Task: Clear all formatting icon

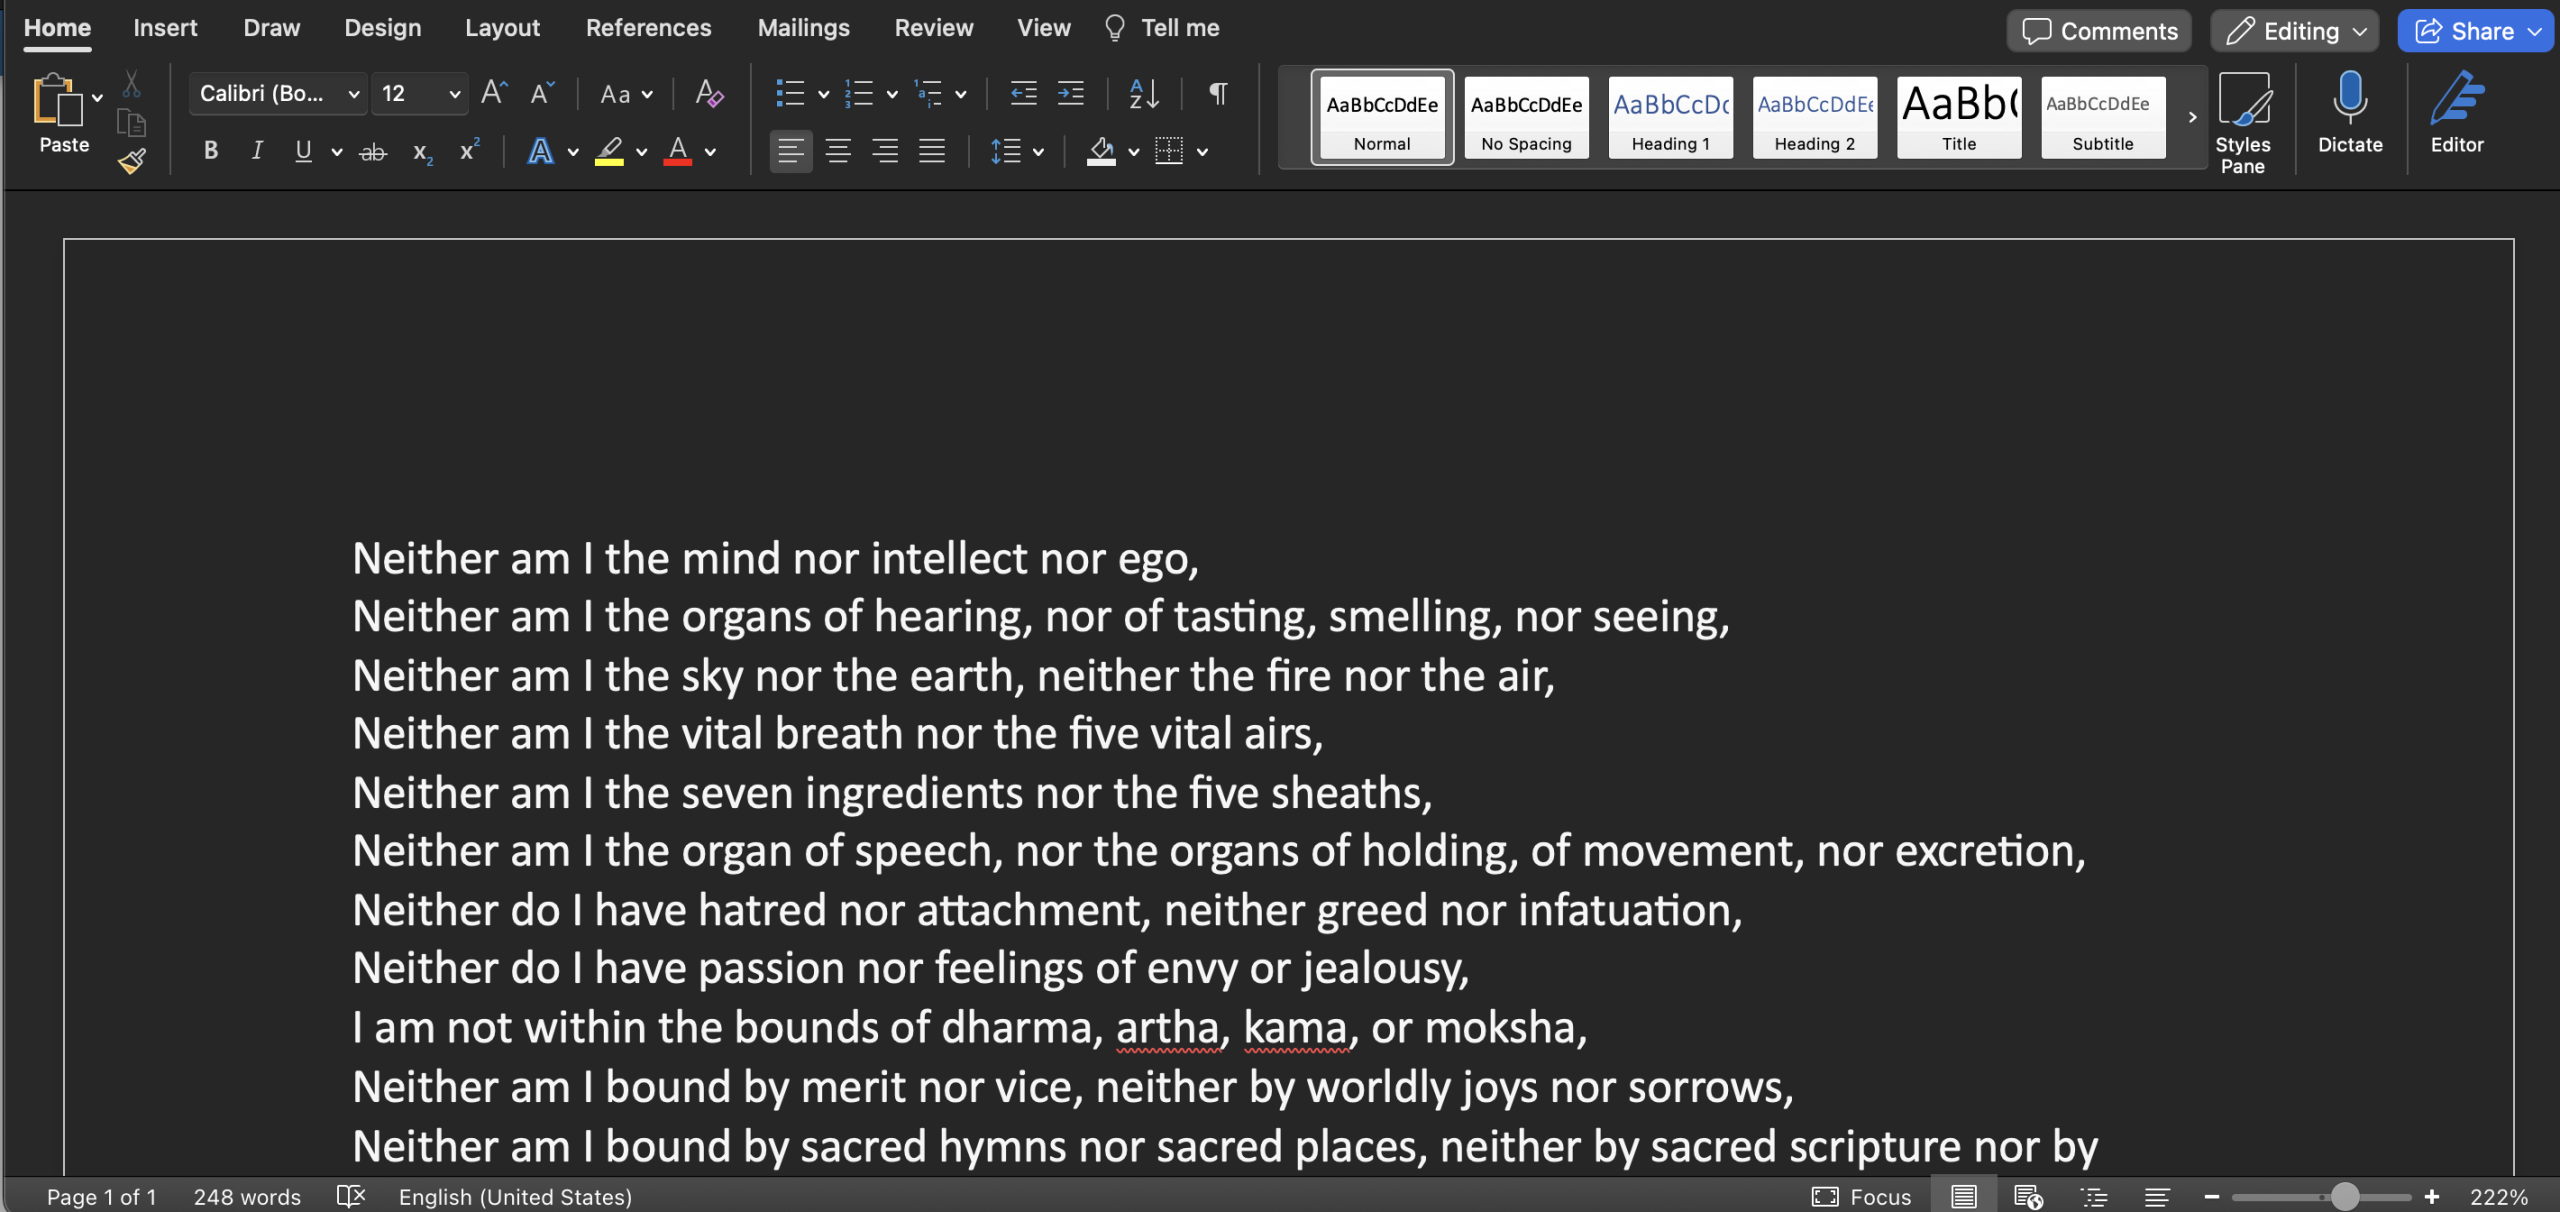Action: coord(709,93)
